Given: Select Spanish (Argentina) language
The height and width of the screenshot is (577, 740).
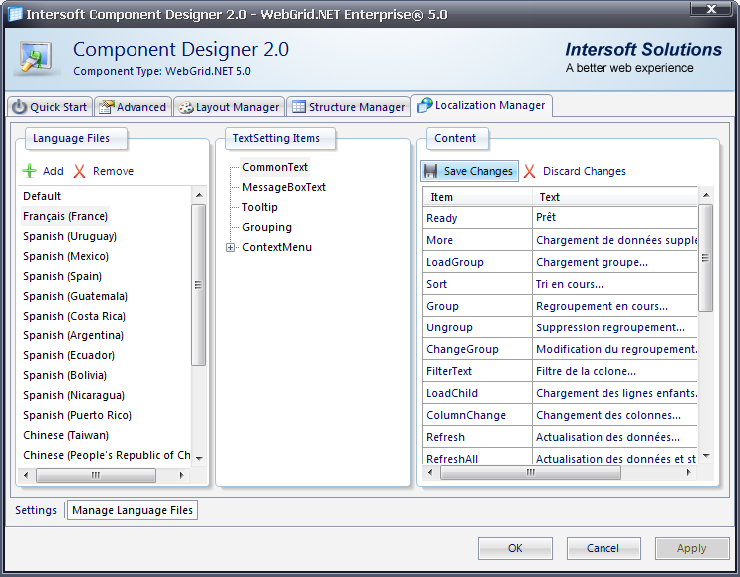Looking at the screenshot, I should pyautogui.click(x=73, y=335).
